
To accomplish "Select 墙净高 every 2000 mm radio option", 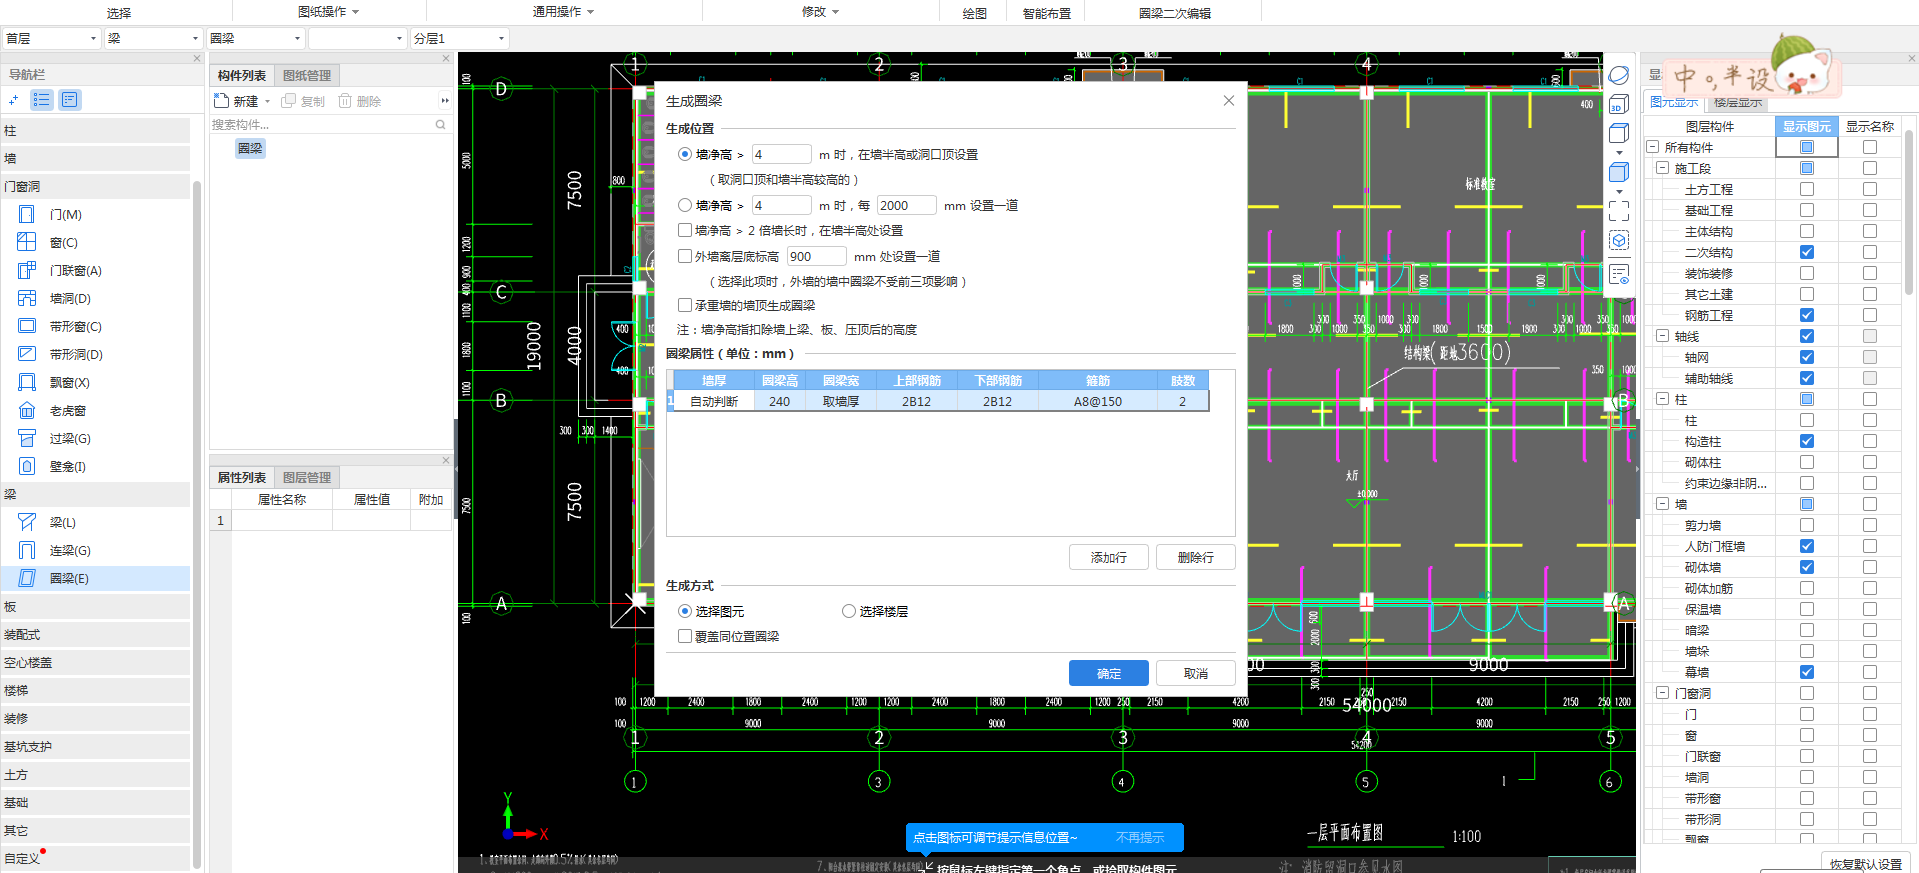I will [685, 205].
